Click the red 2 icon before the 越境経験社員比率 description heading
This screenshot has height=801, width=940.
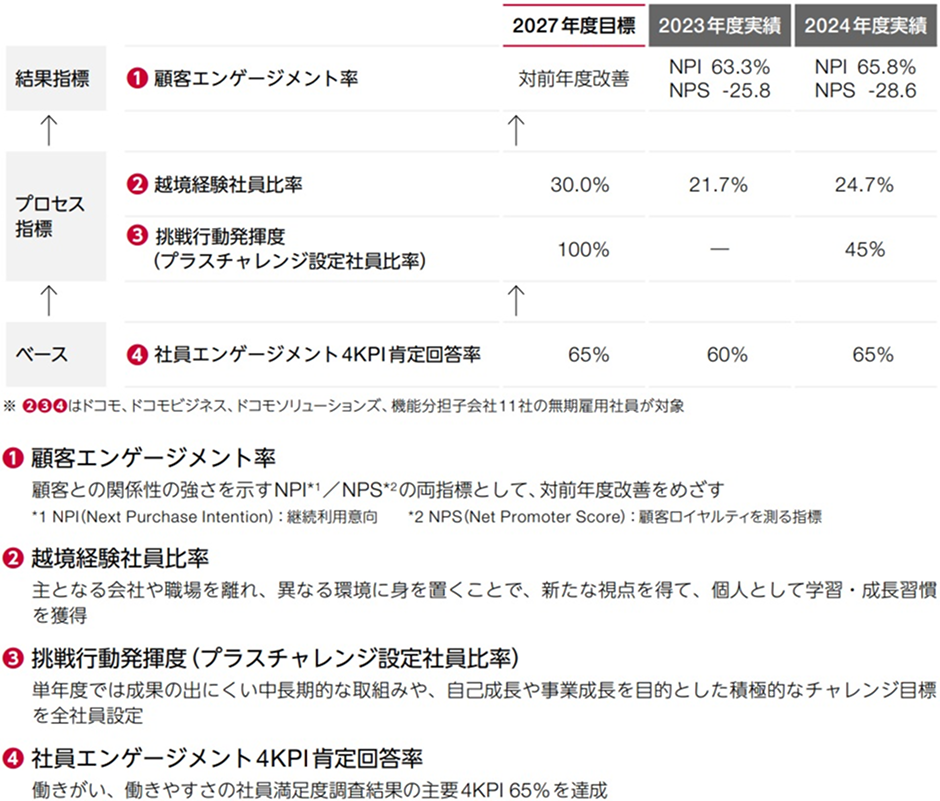point(14,556)
